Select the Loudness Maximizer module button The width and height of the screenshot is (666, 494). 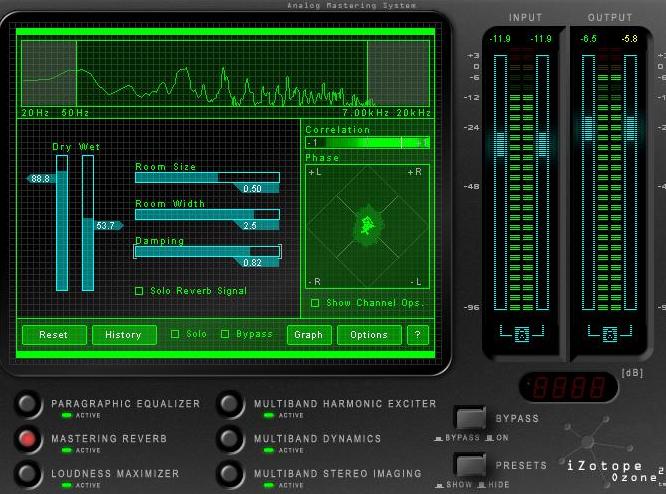click(31, 473)
